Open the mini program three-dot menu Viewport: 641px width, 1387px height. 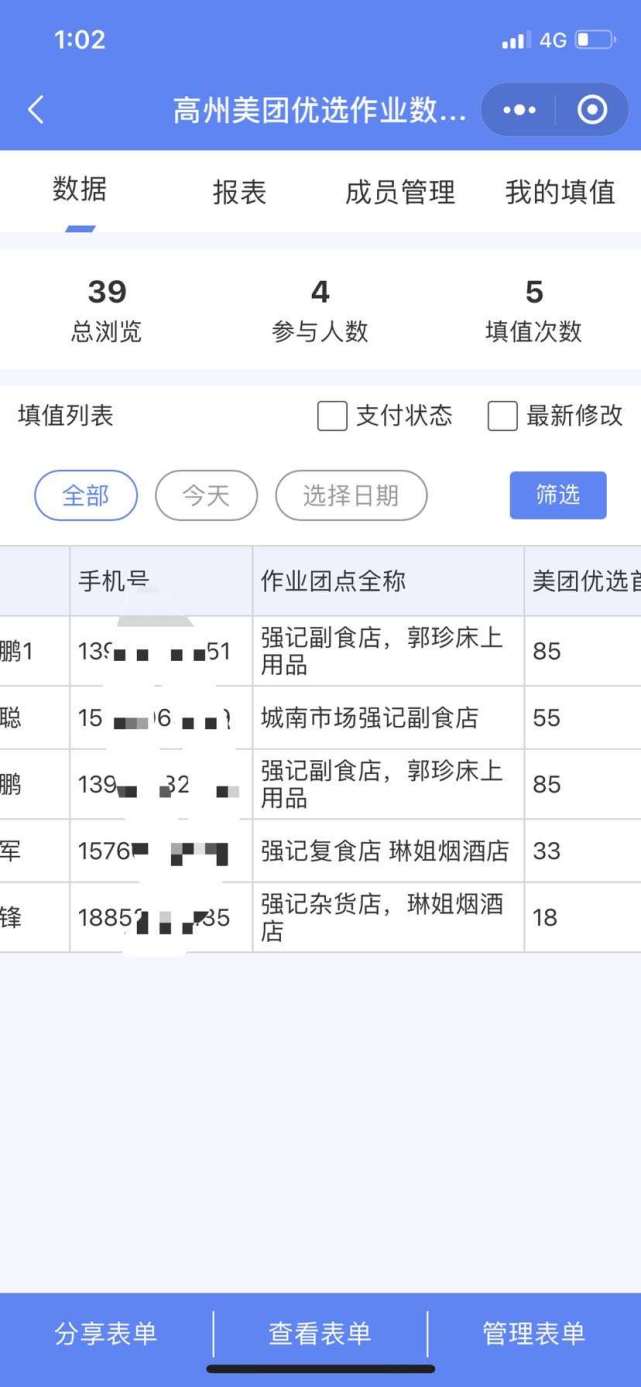click(x=520, y=110)
